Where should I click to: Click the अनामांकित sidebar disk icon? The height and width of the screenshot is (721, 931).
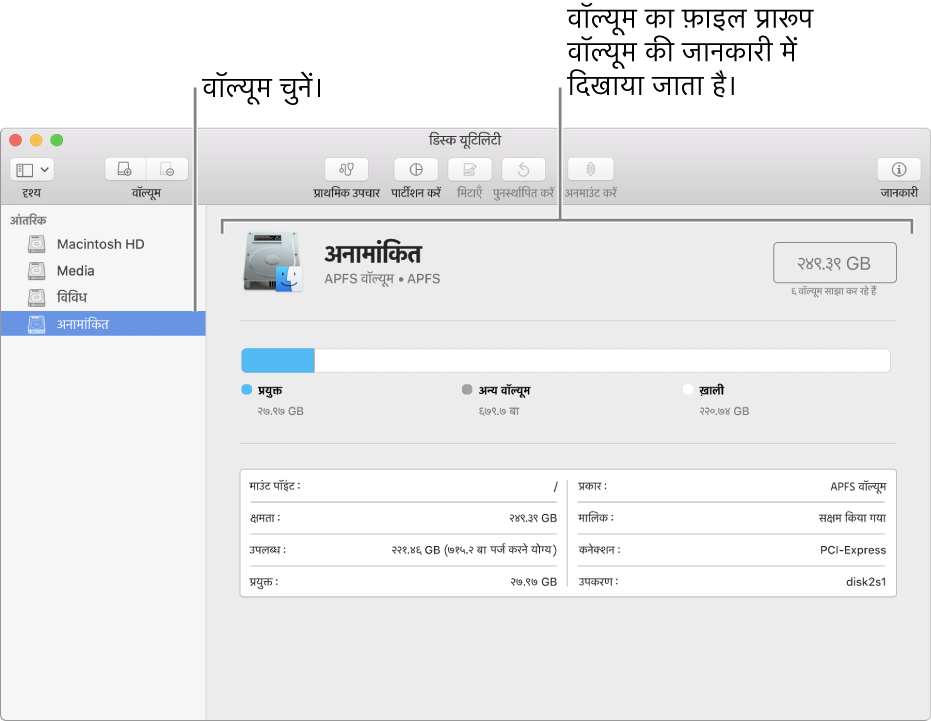point(37,324)
